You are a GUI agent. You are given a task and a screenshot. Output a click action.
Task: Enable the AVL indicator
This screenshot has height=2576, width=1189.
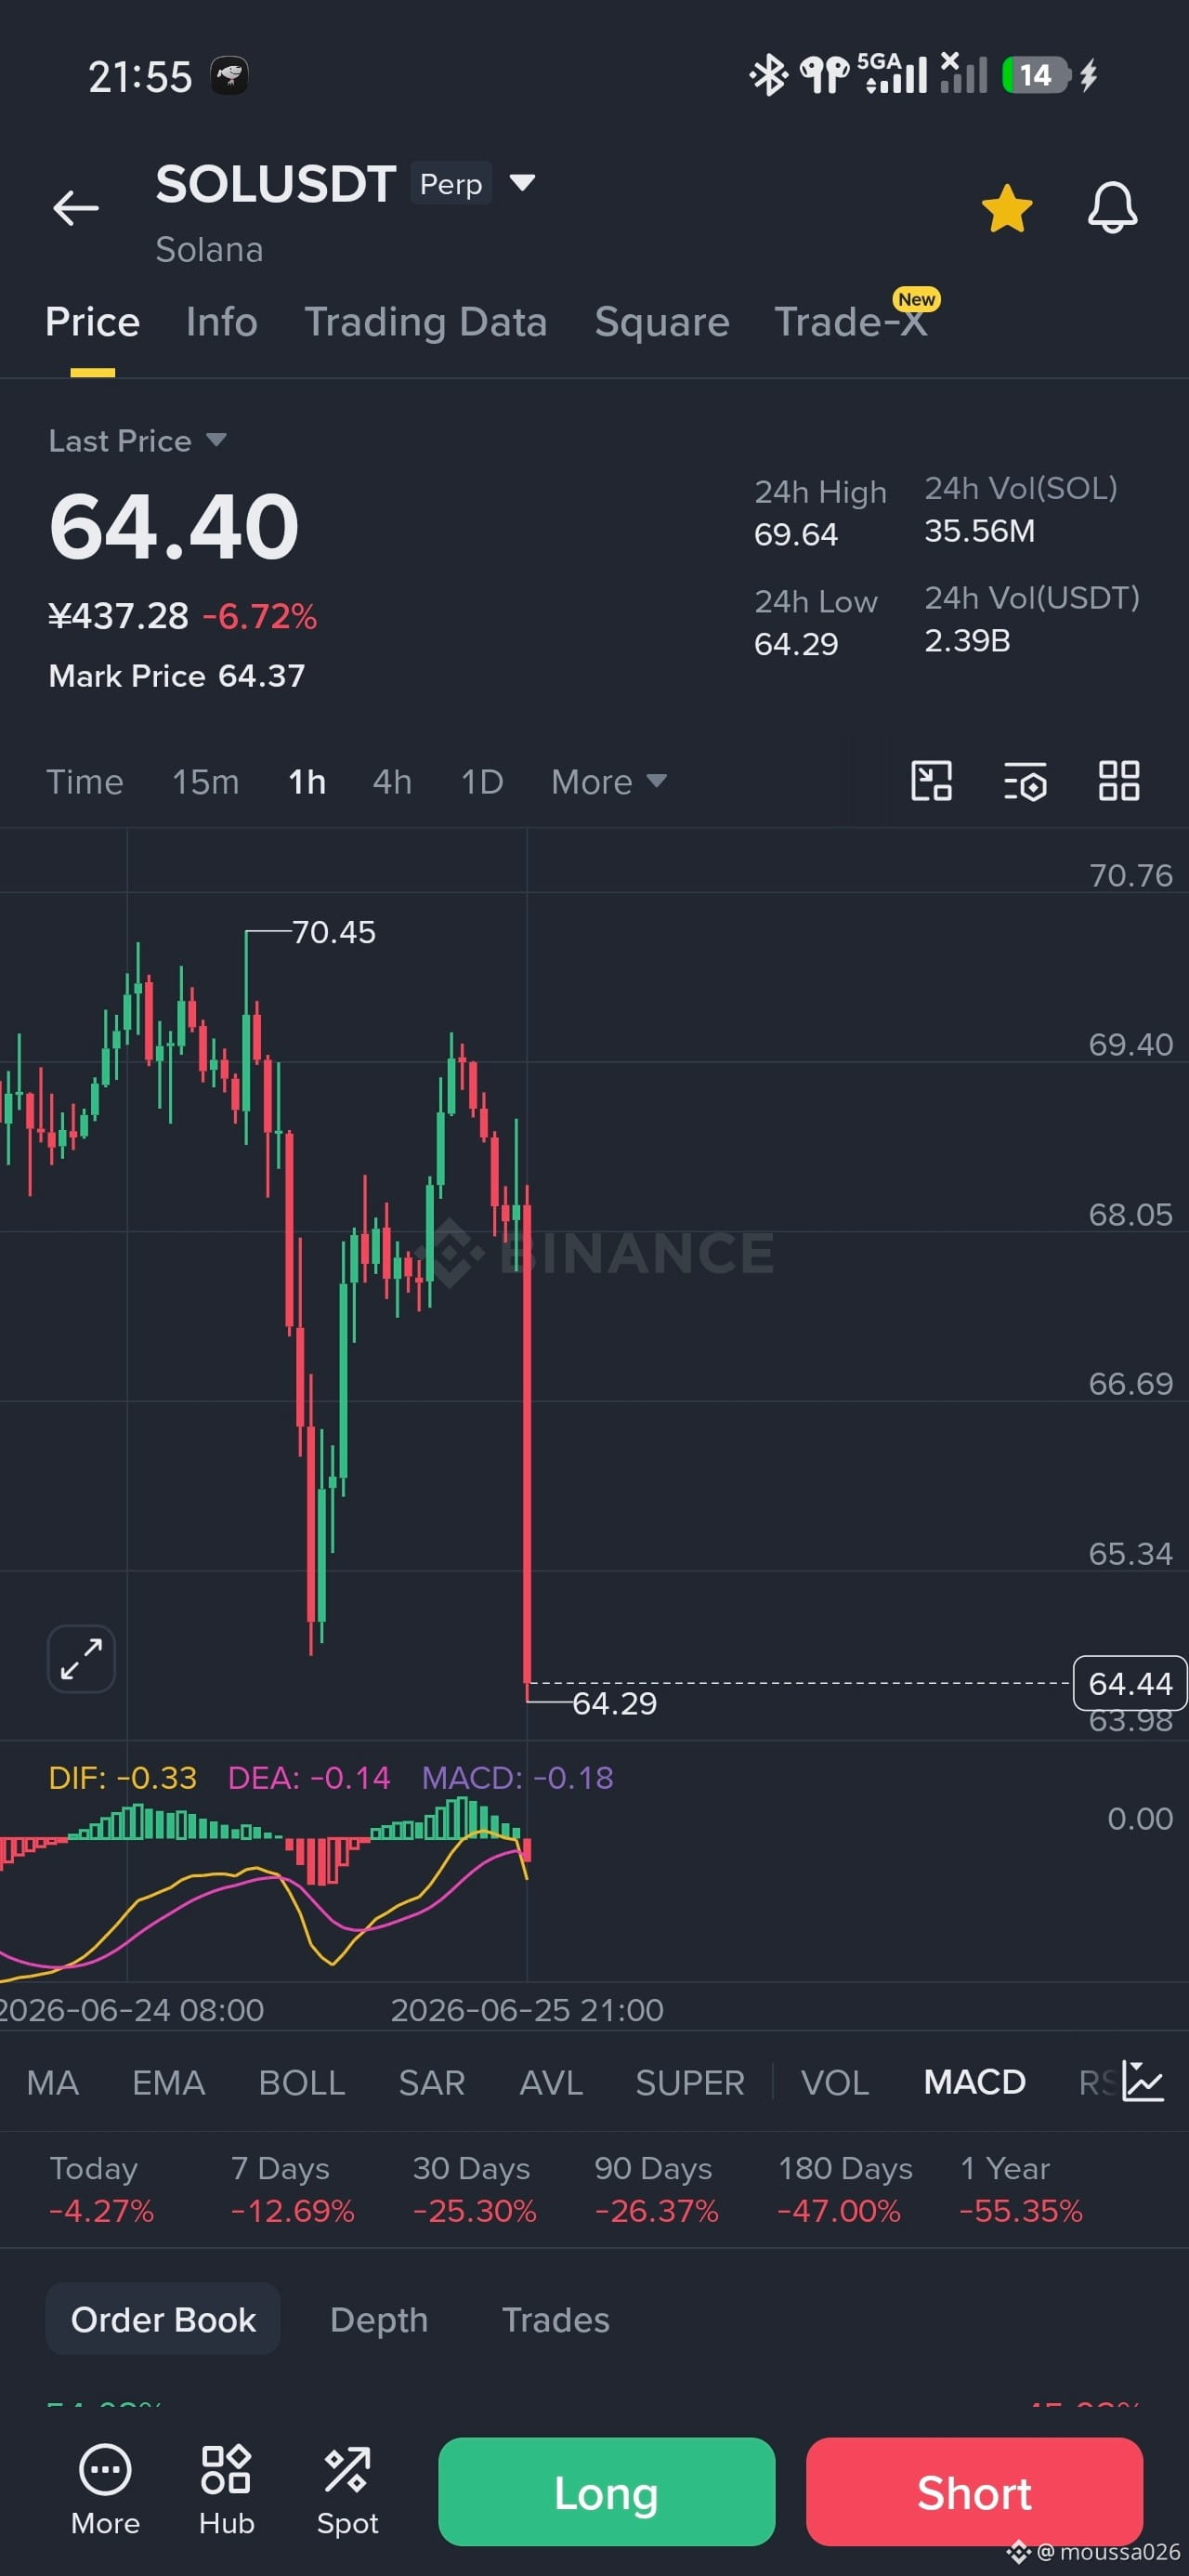tap(551, 2083)
